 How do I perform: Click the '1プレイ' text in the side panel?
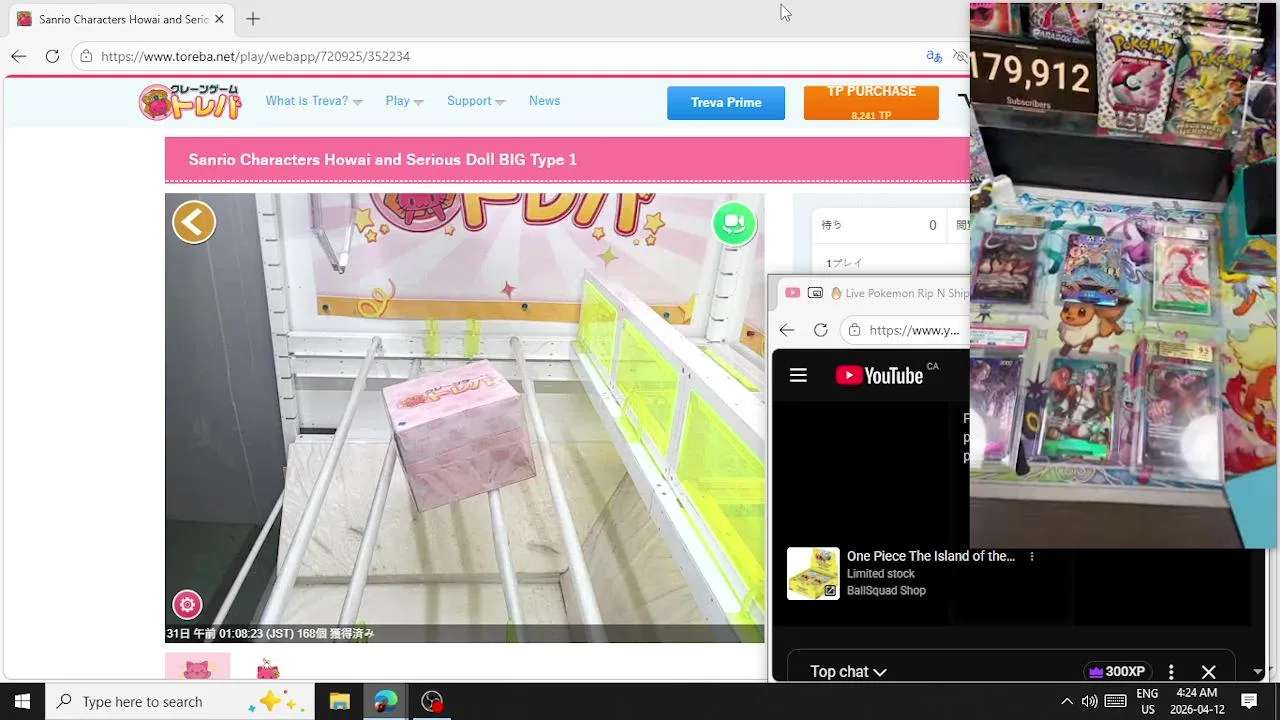[844, 264]
